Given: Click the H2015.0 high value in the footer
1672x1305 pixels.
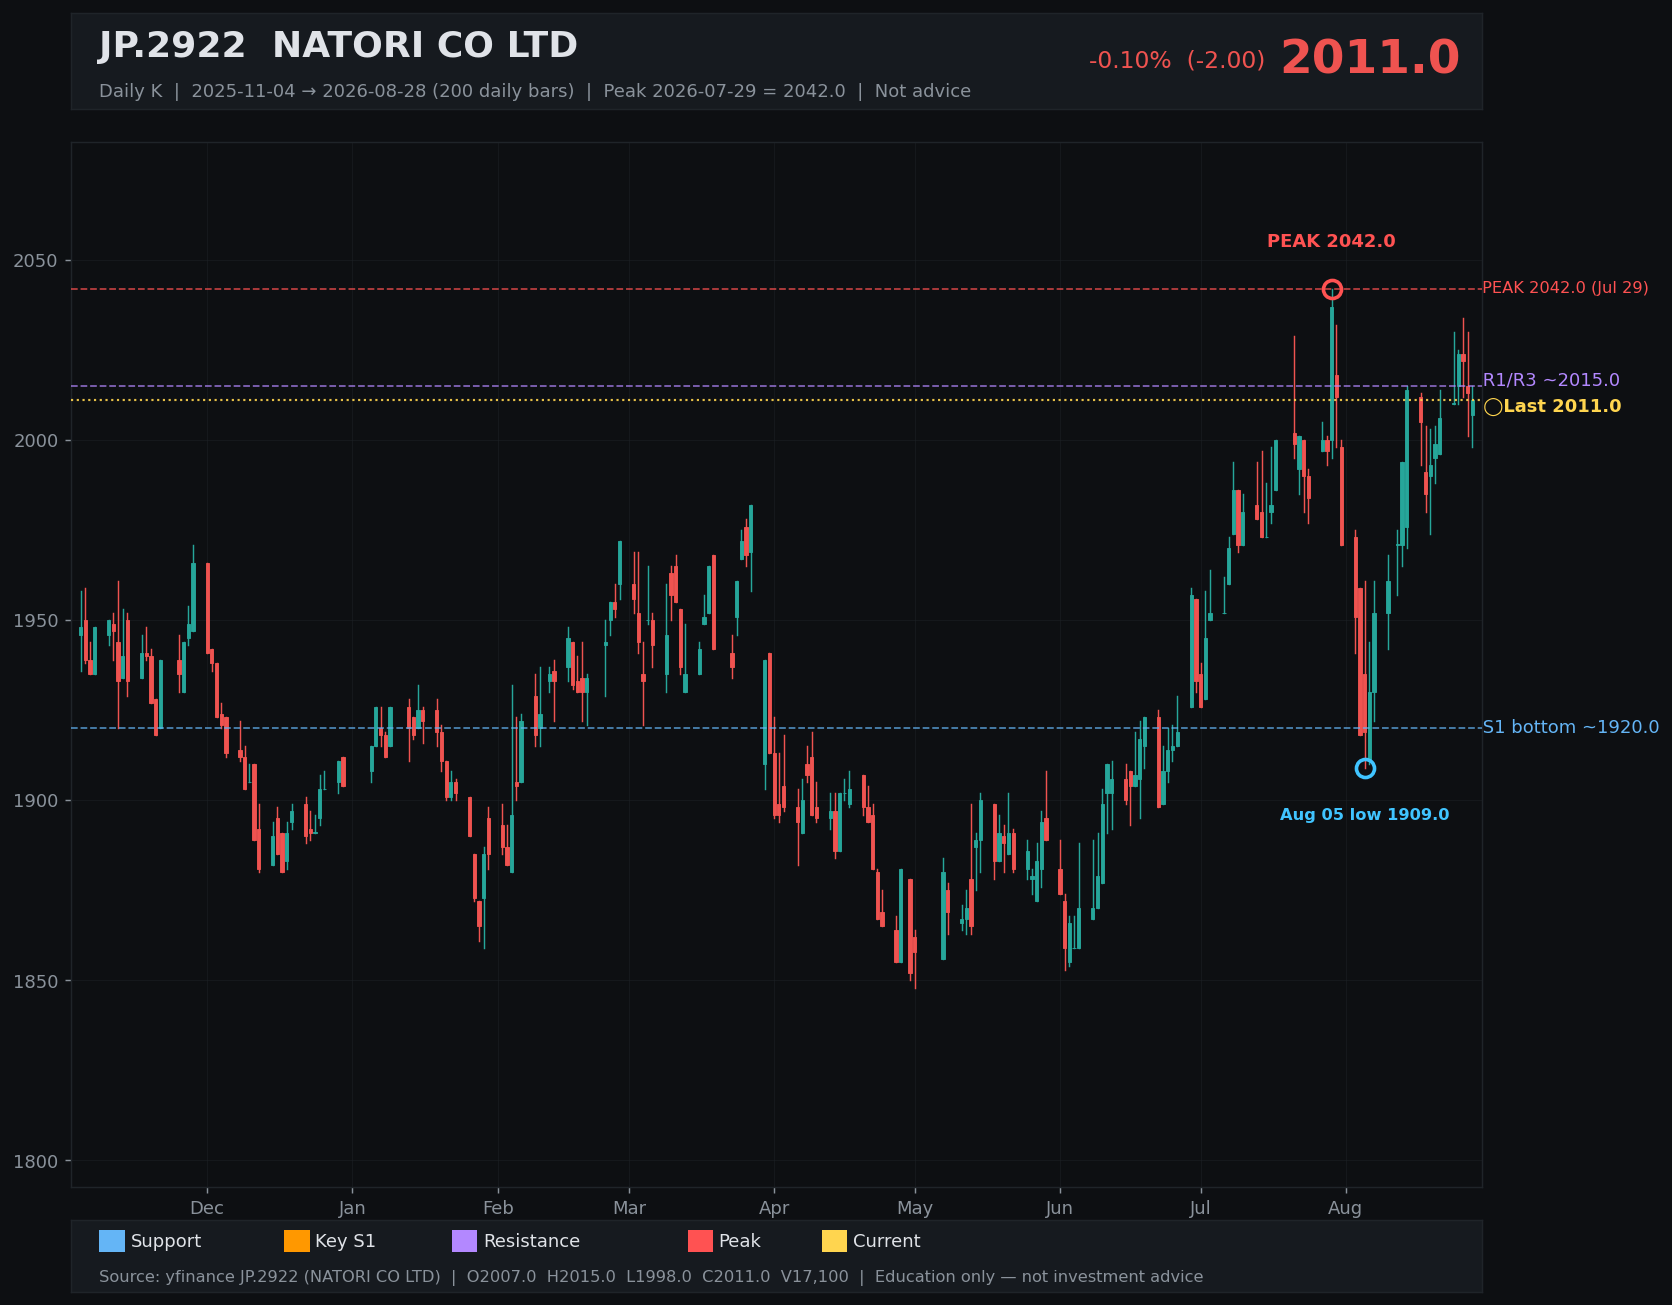Looking at the screenshot, I should pos(581,1277).
